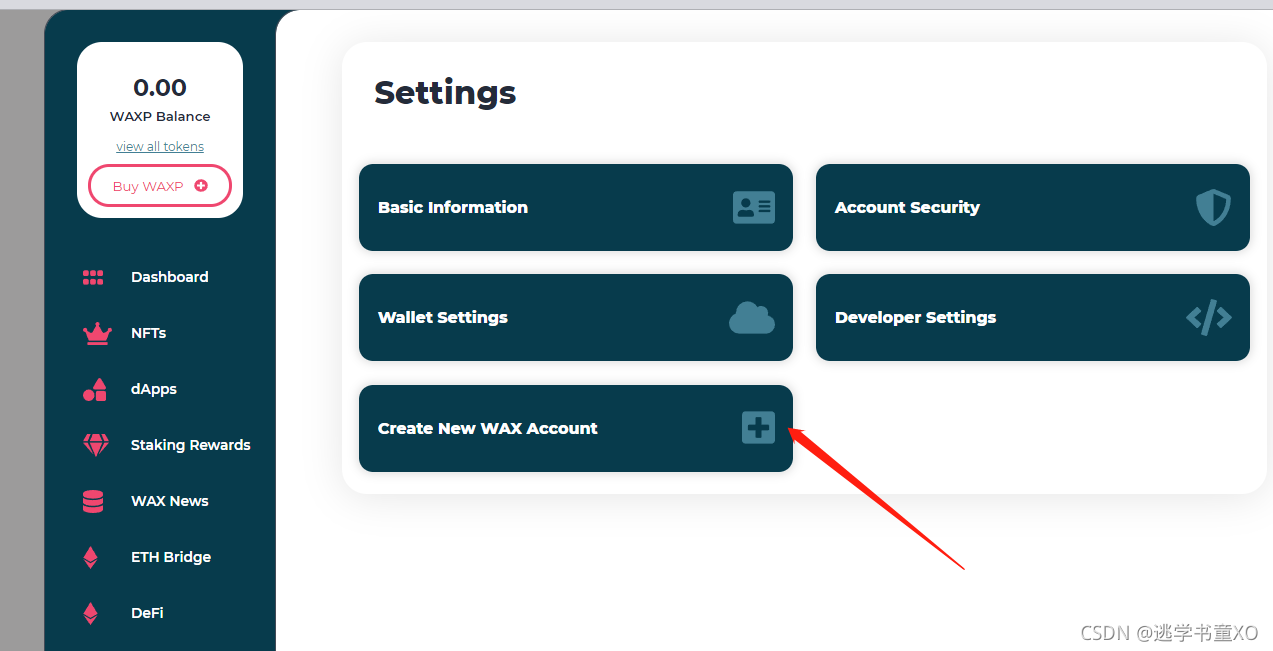Viewport: 1273px width, 651px height.
Task: Select Staking Rewards in the sidebar
Action: [x=190, y=445]
